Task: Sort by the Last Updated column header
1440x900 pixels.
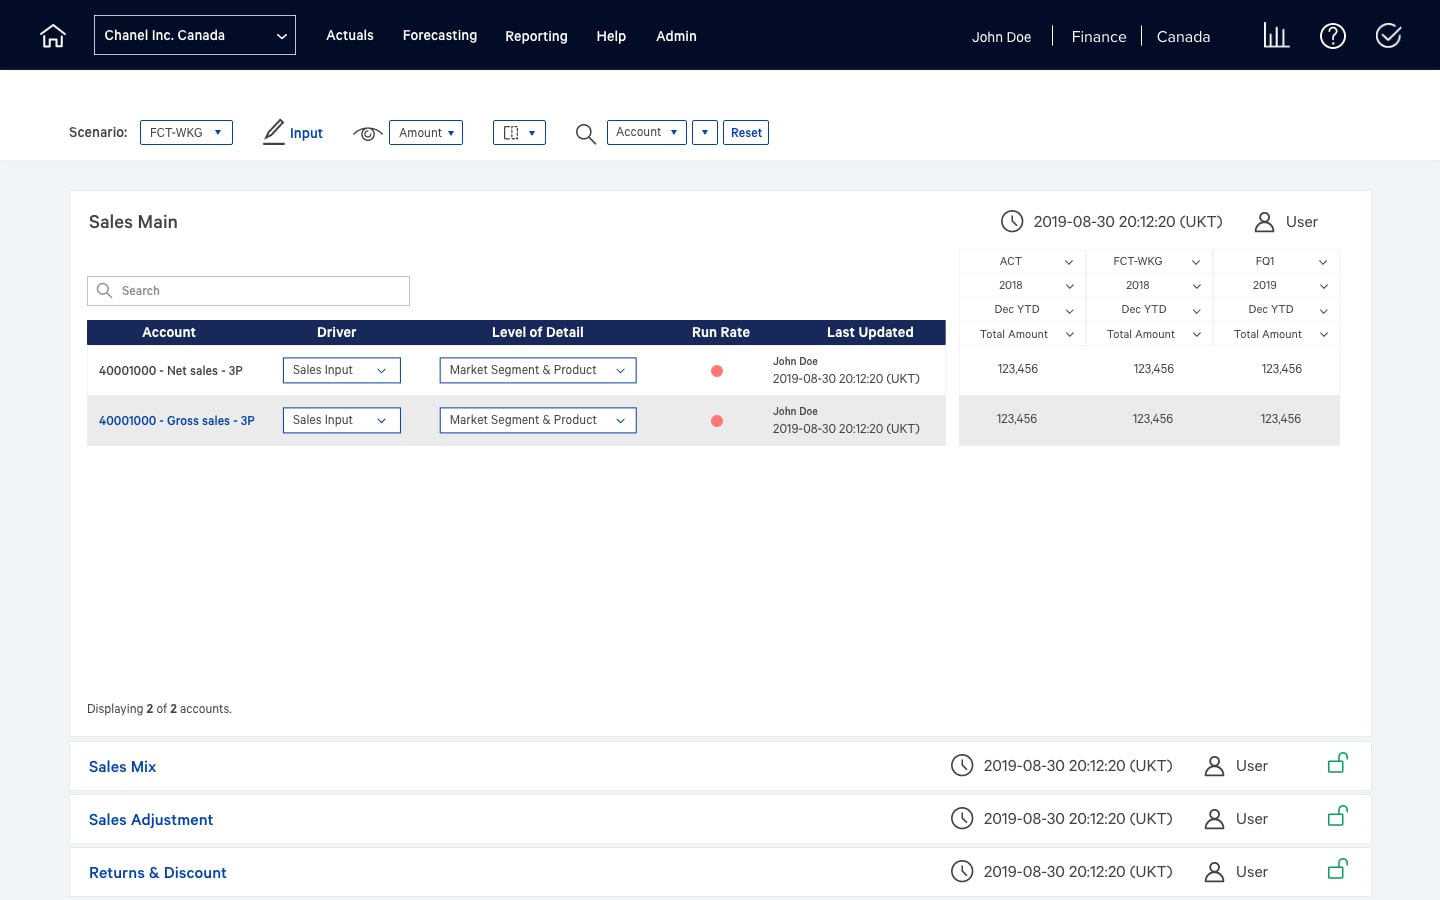Action: pos(870,332)
